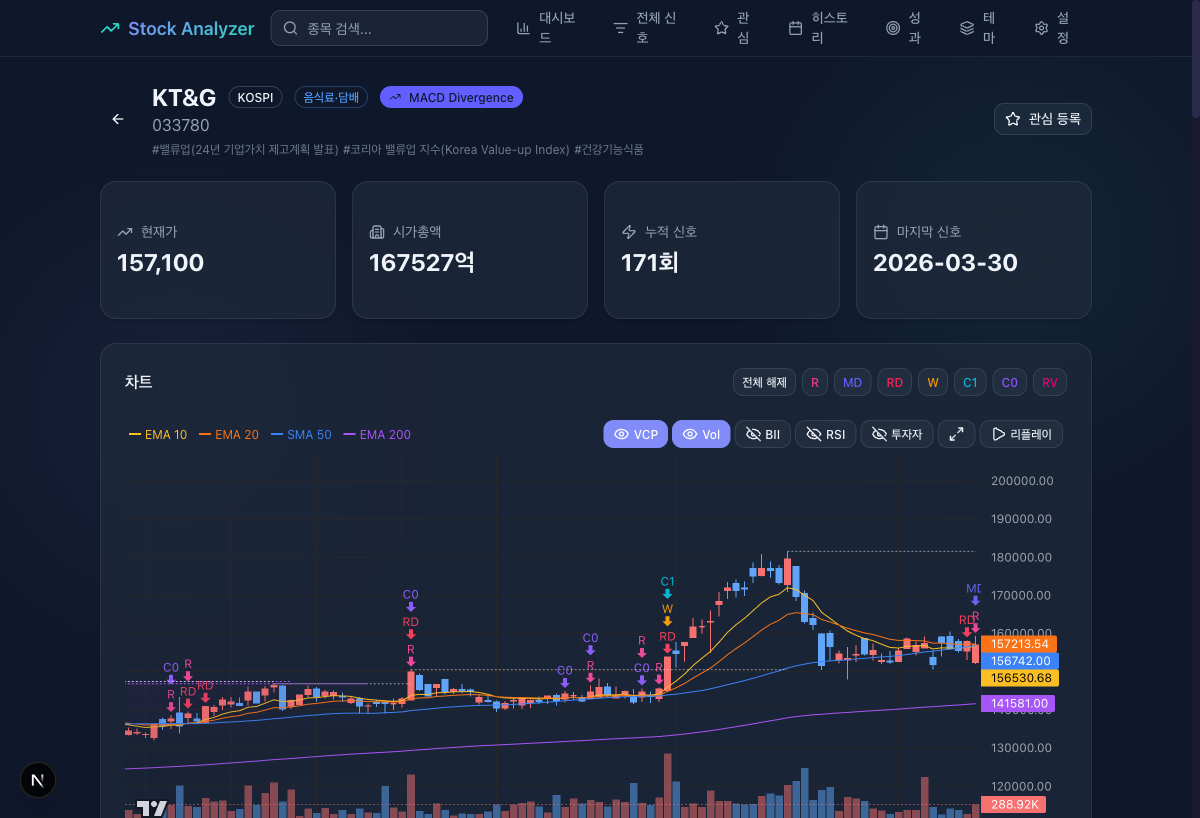
Task: Open the 성과 performance menu
Action: (x=903, y=28)
